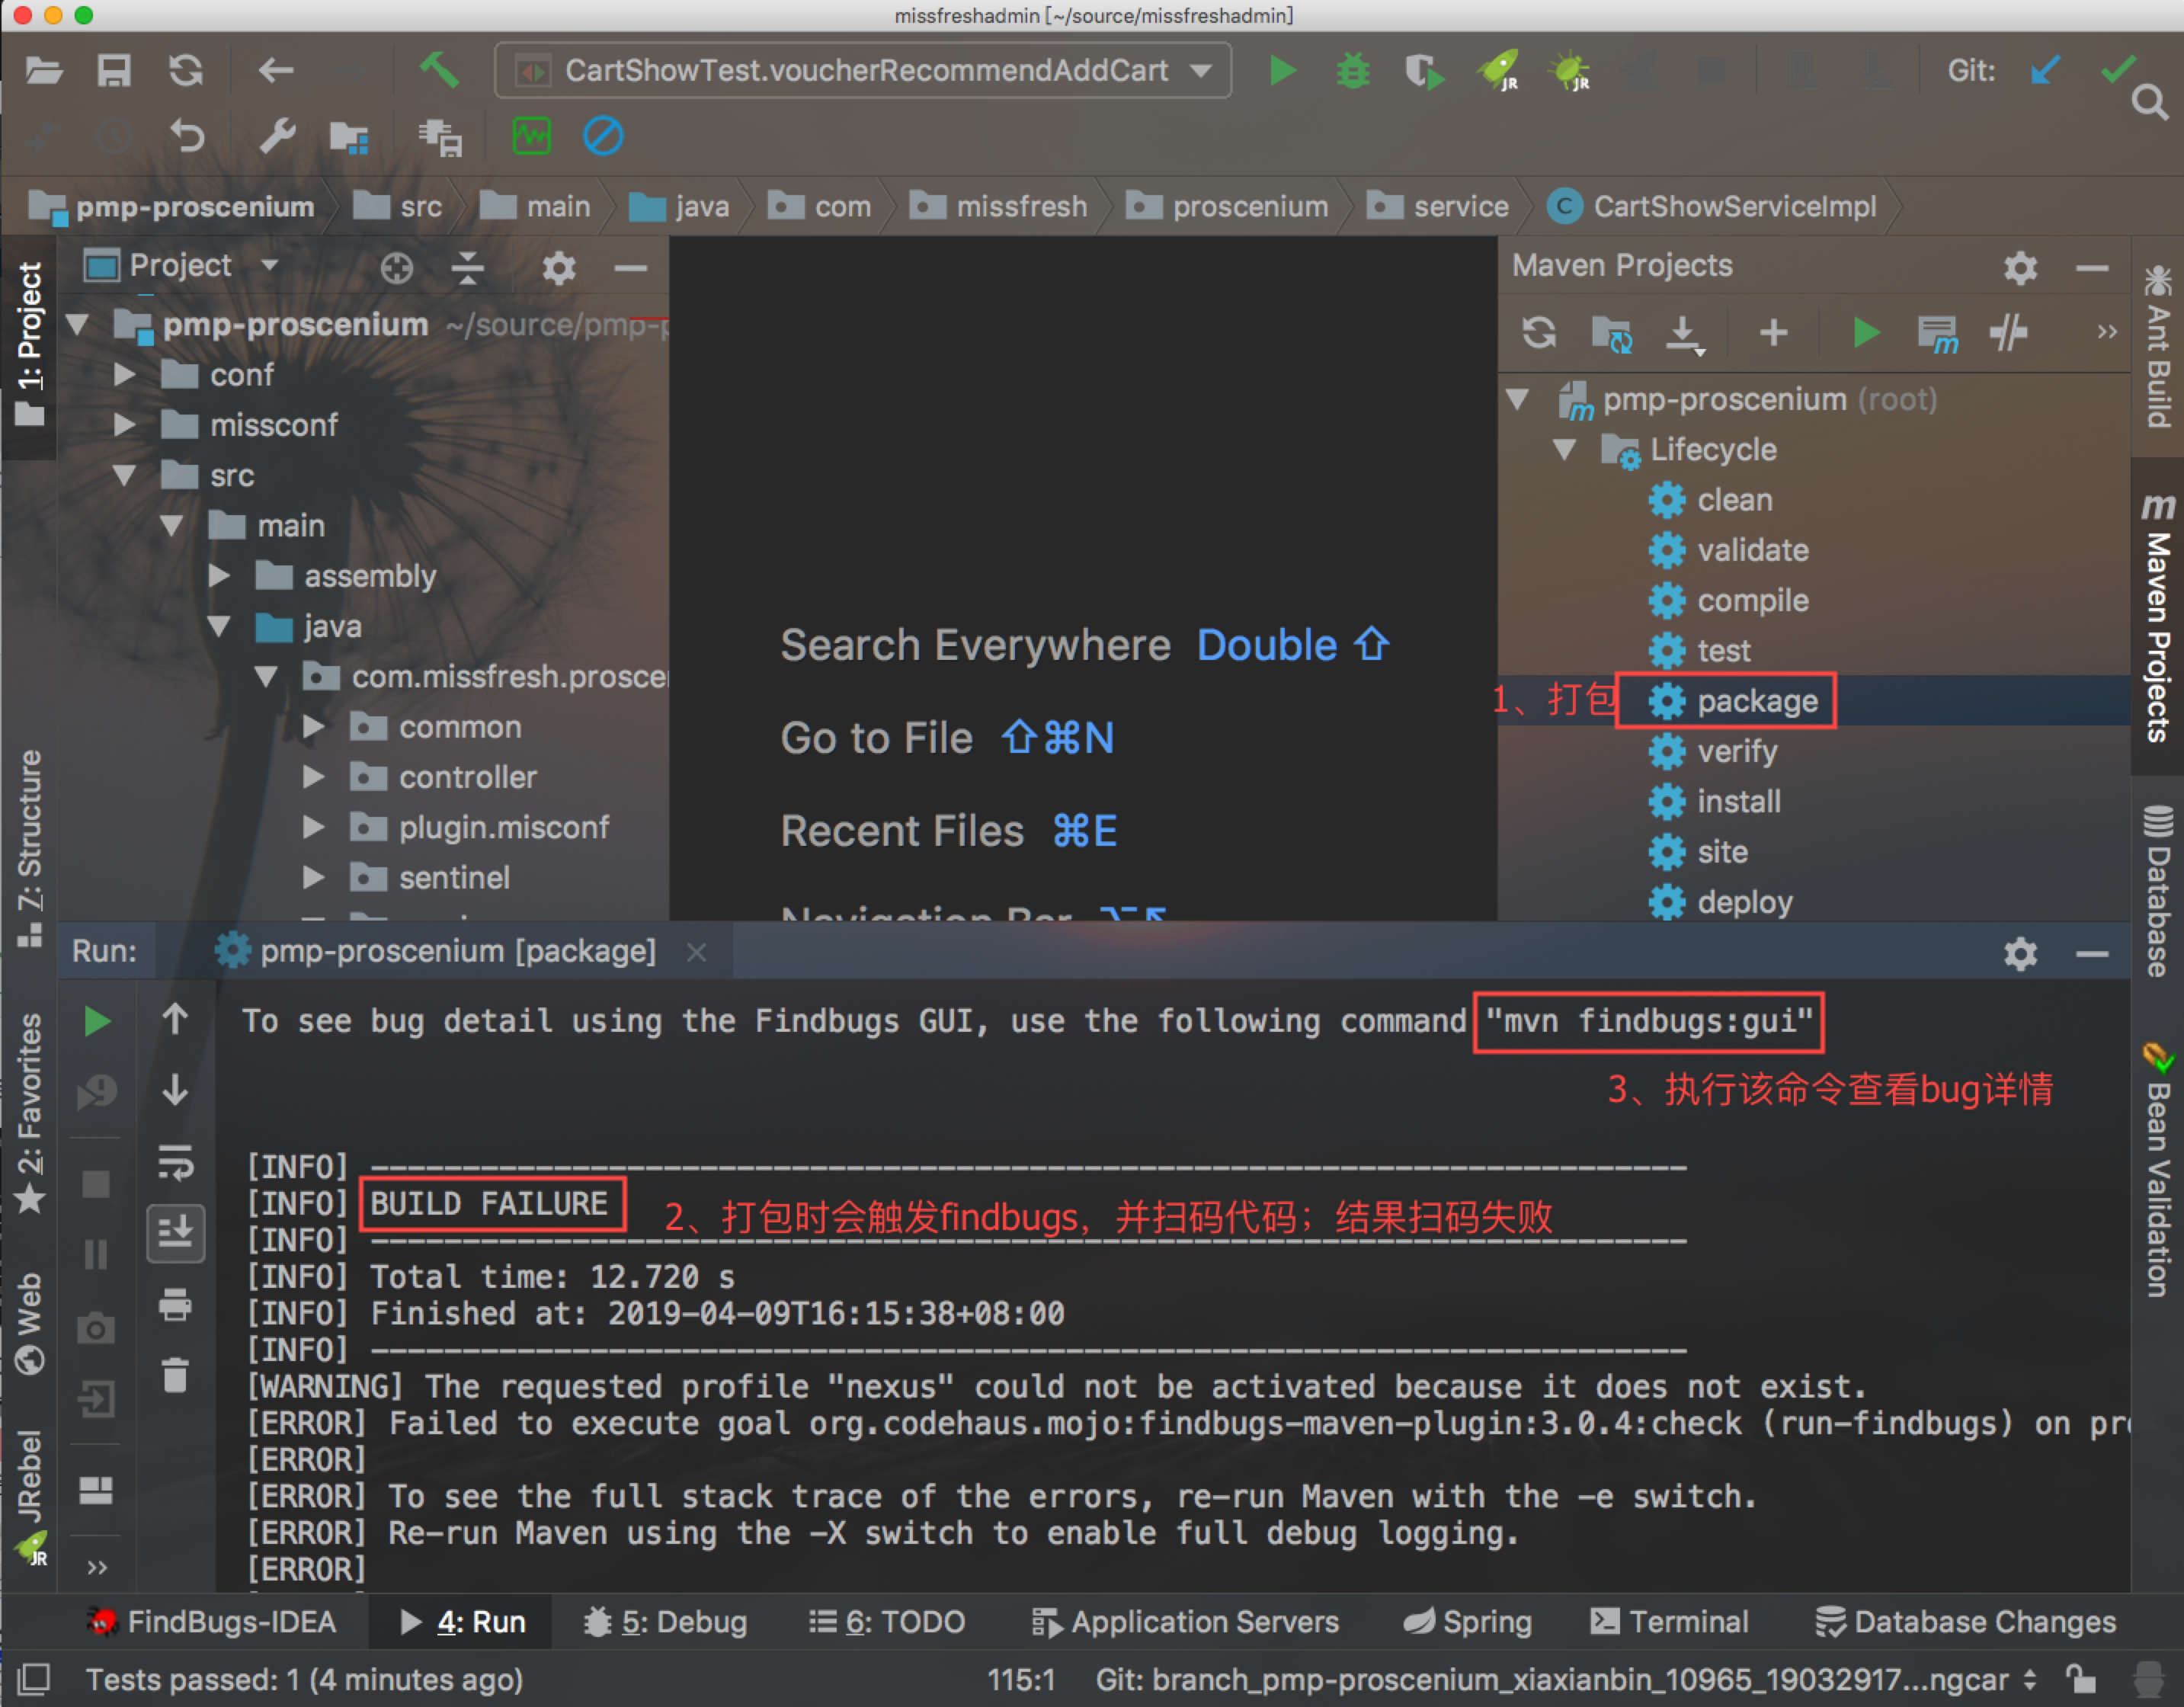
Task: Open the Project view mode dropdown
Action: pos(181,266)
